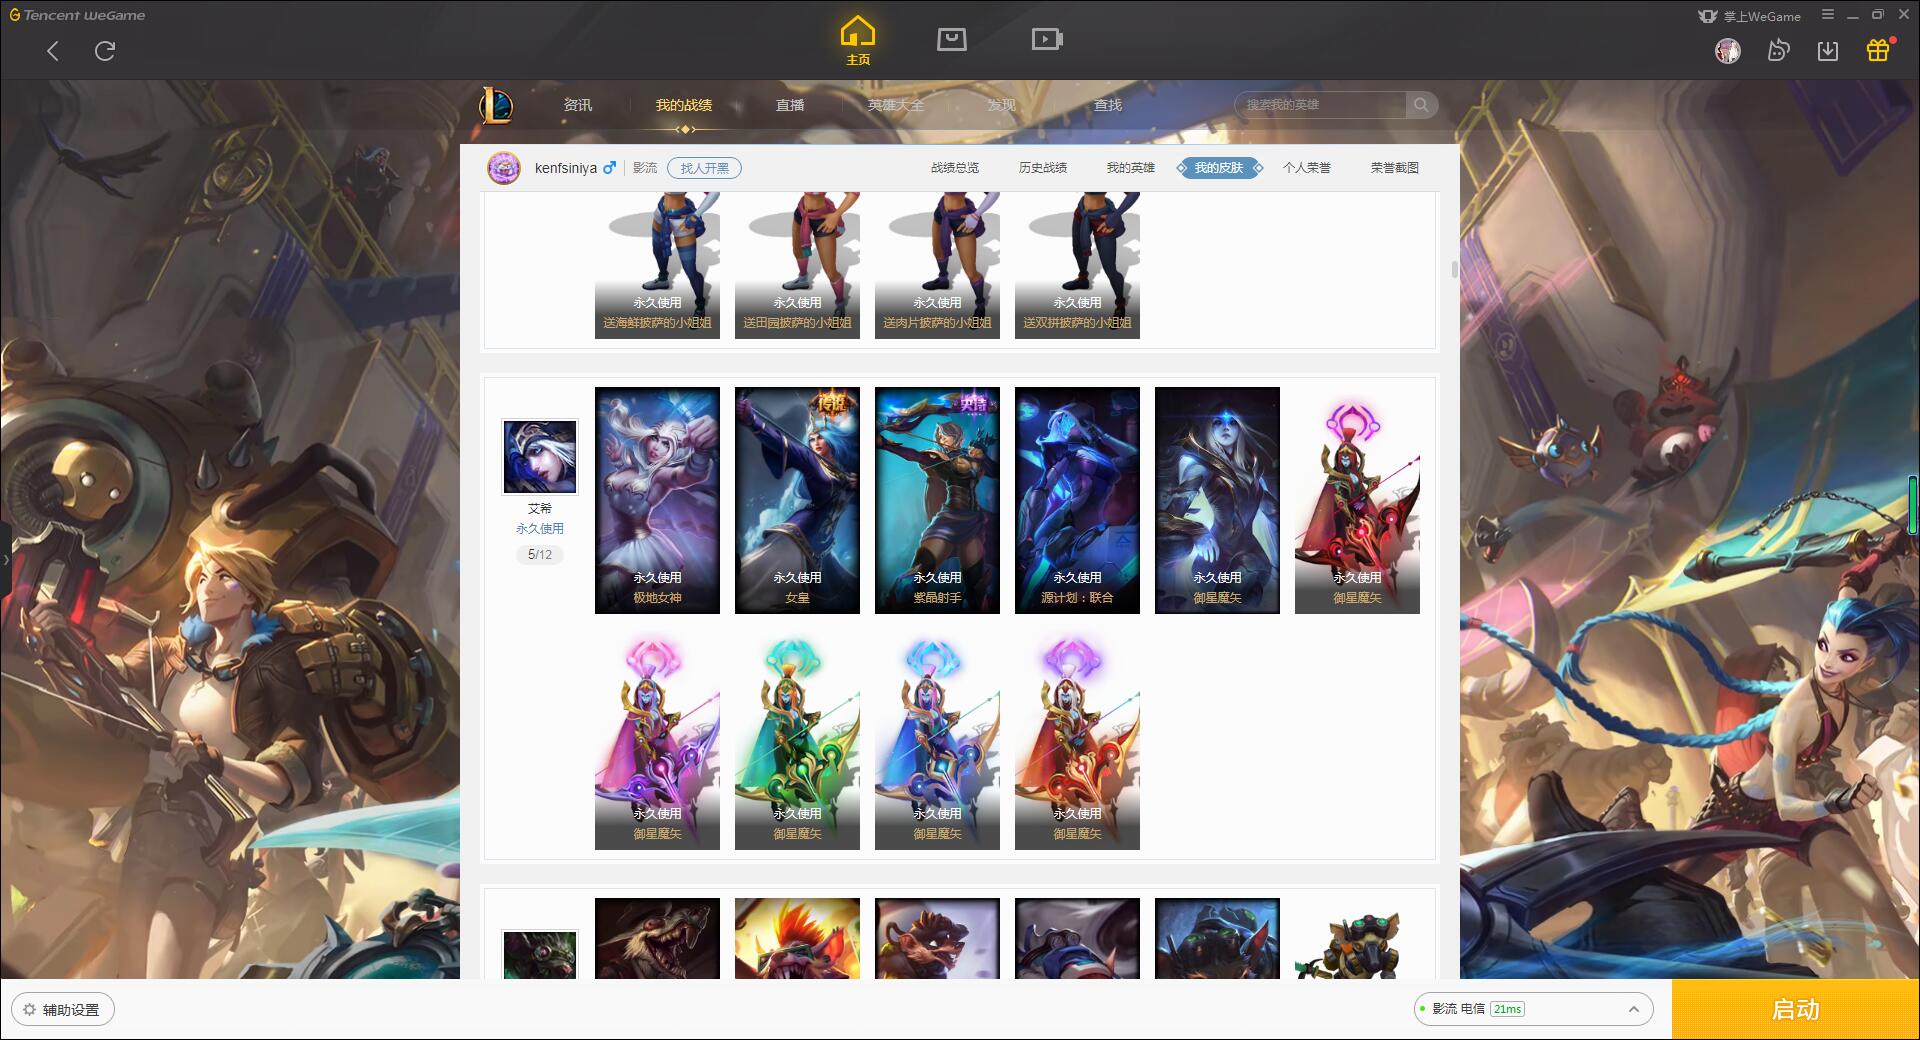
Task: Open download manager icon
Action: 1828,51
